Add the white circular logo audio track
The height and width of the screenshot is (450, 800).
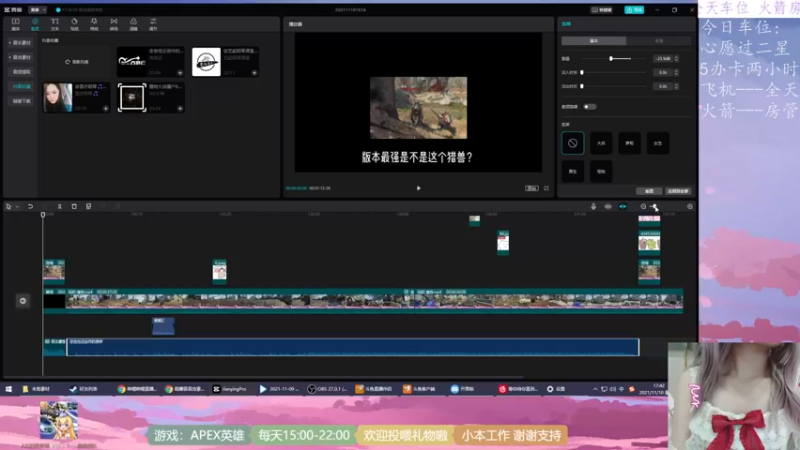254,73
